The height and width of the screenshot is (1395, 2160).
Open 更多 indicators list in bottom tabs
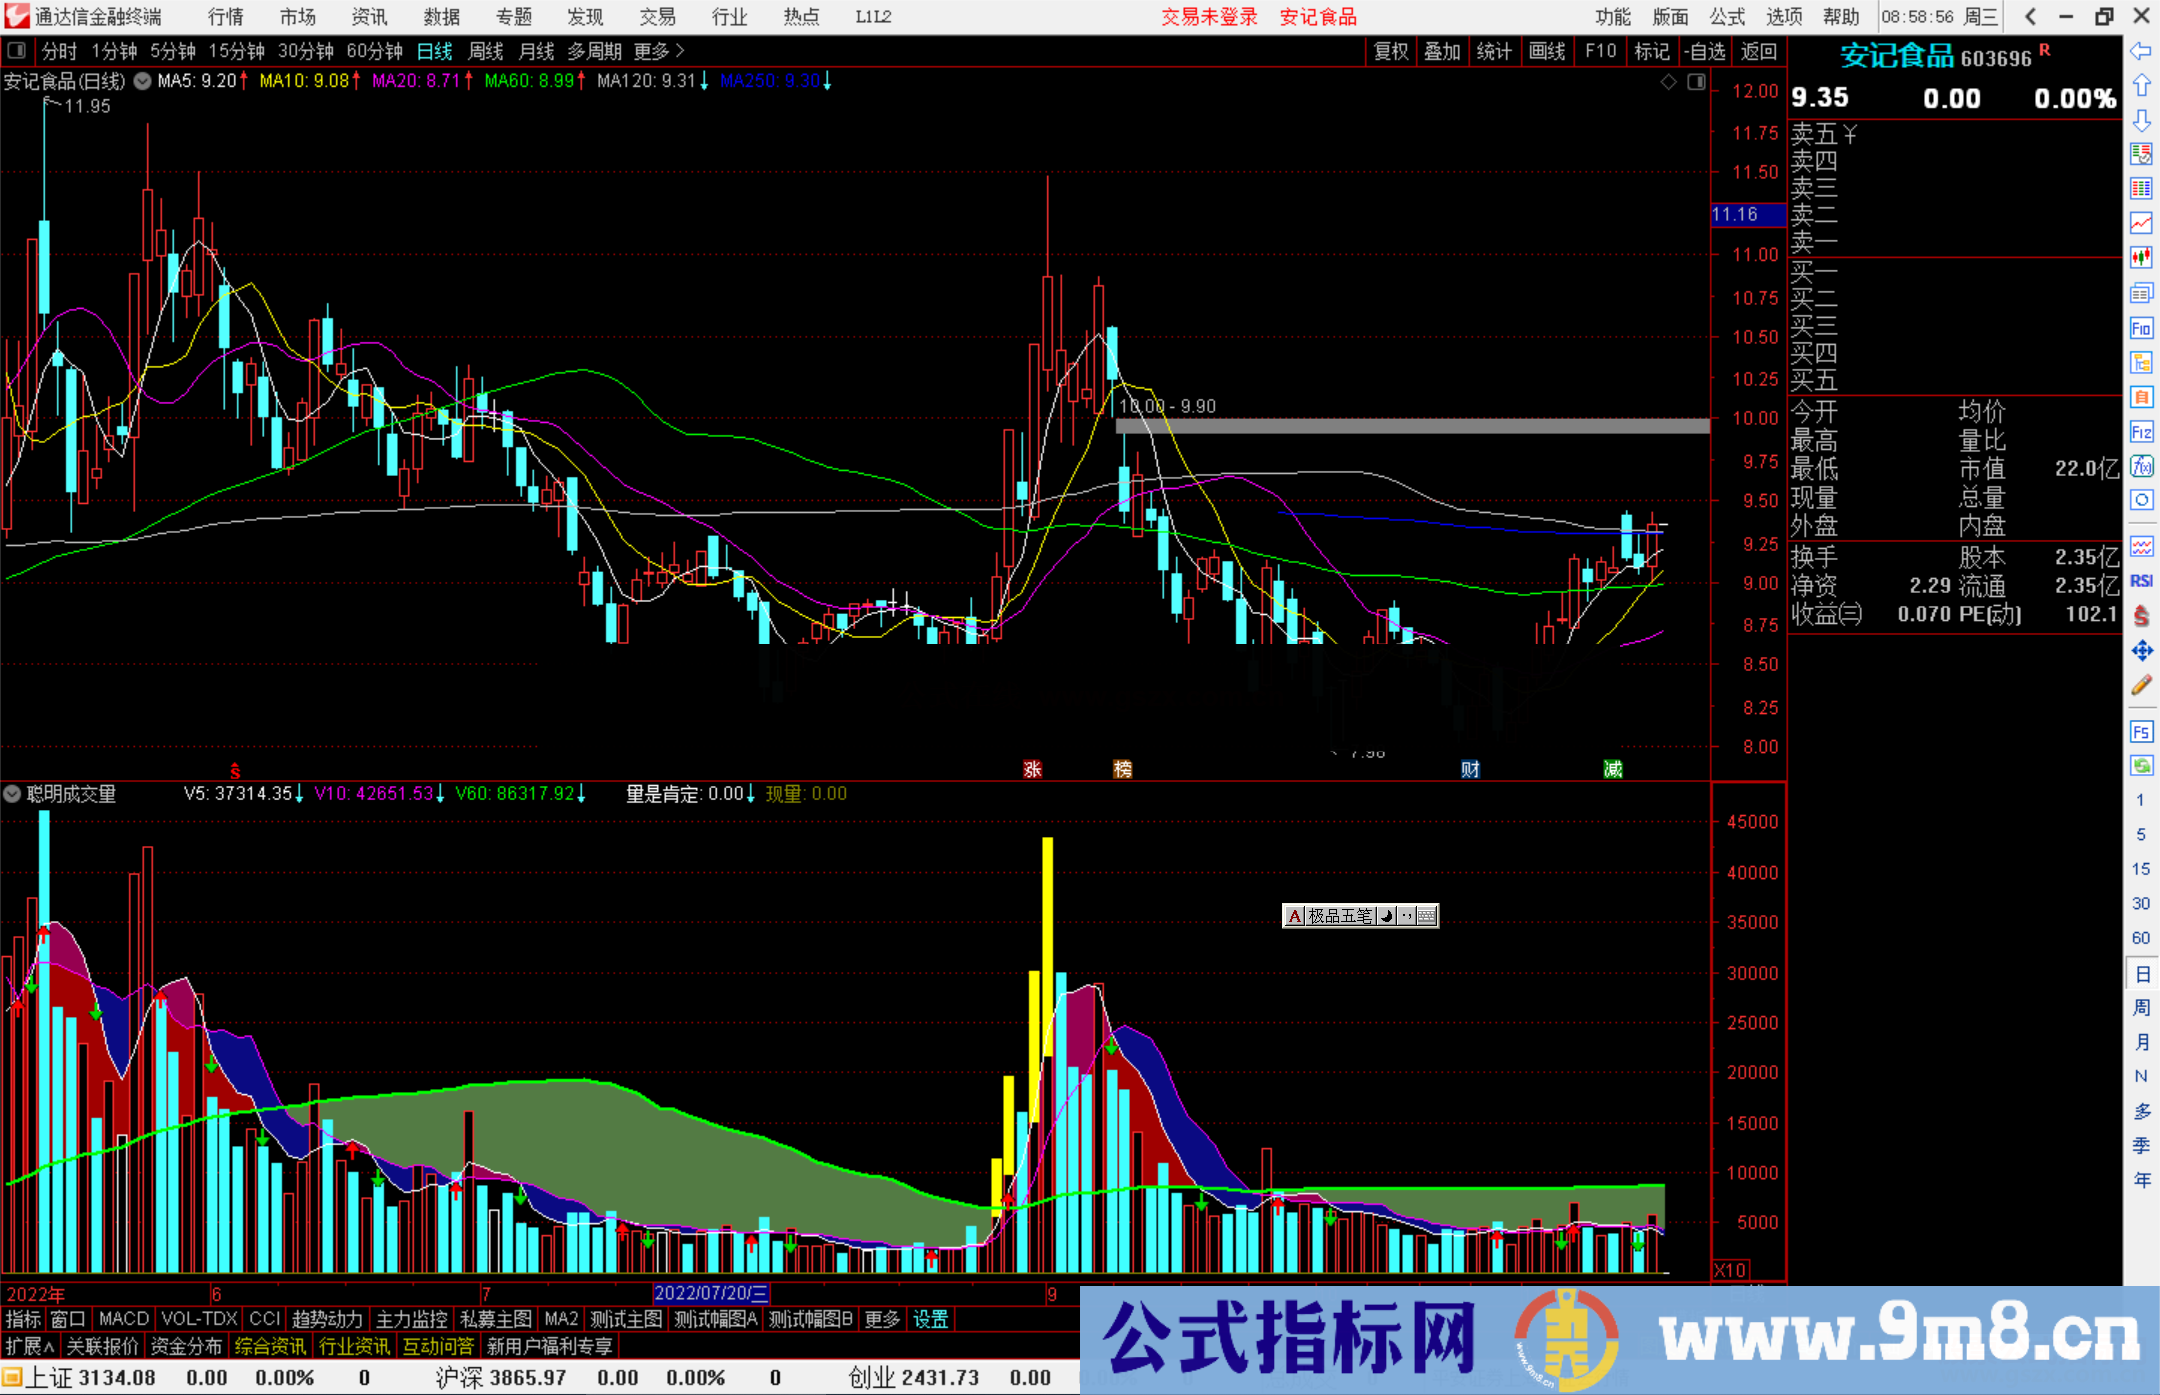click(882, 1319)
